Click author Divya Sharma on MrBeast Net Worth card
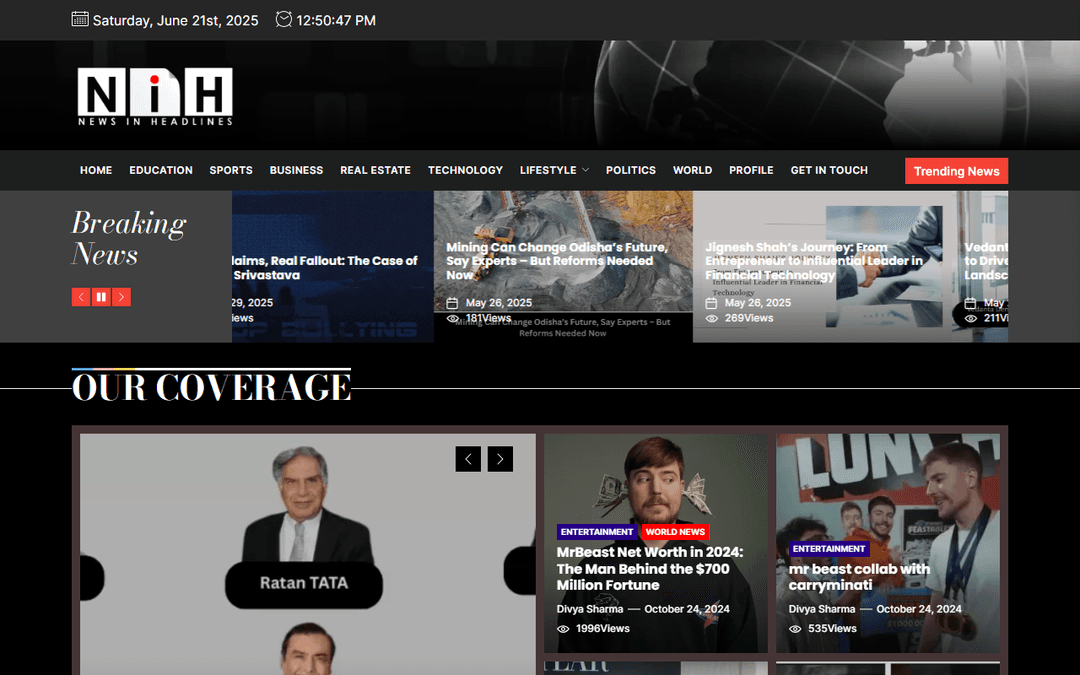This screenshot has width=1080, height=675. (x=590, y=609)
